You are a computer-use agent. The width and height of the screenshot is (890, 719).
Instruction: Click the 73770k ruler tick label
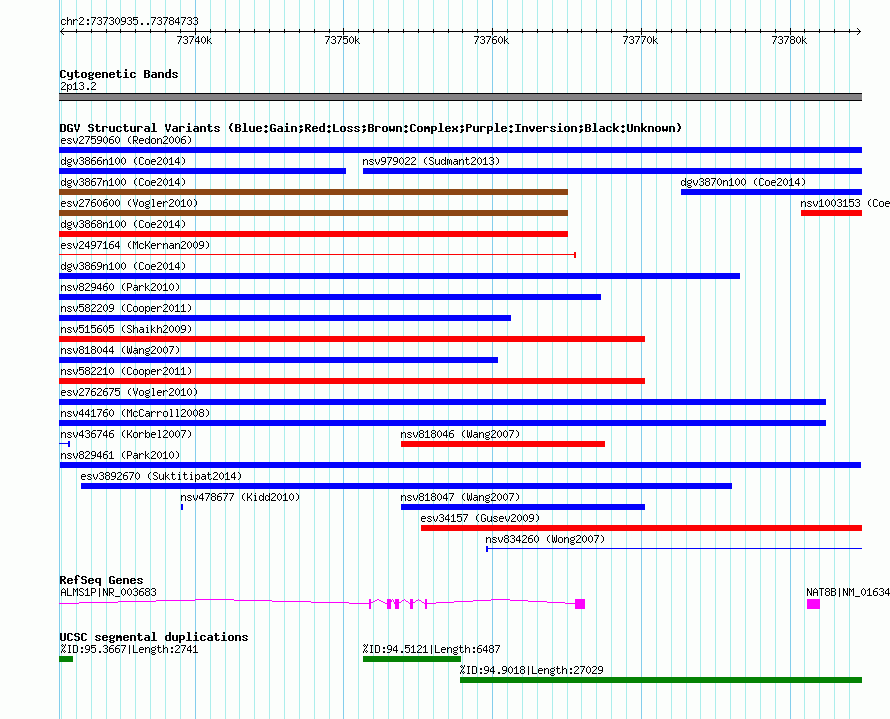tap(640, 40)
